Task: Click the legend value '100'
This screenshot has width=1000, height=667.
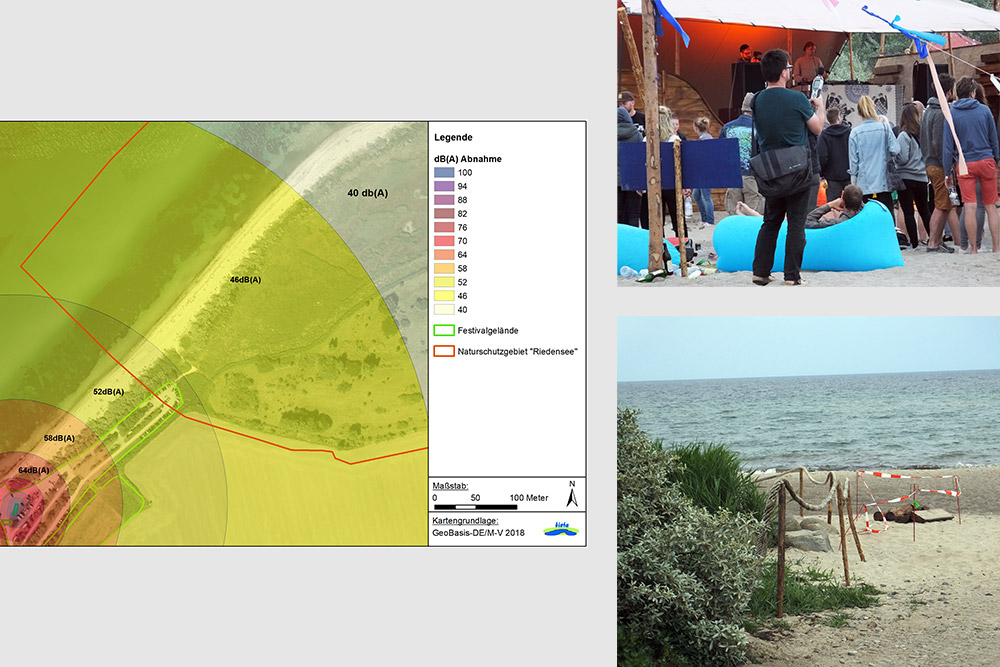Action: coord(465,172)
